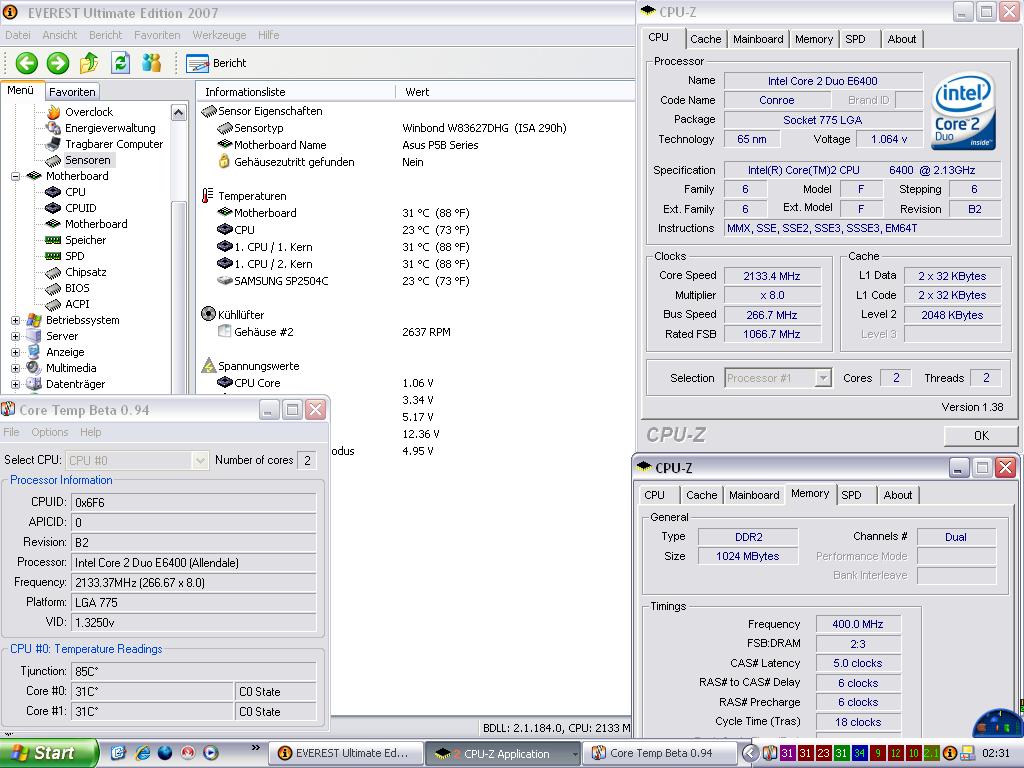
Task: Click the Winbond W83627DHG sensor type value
Action: (484, 128)
